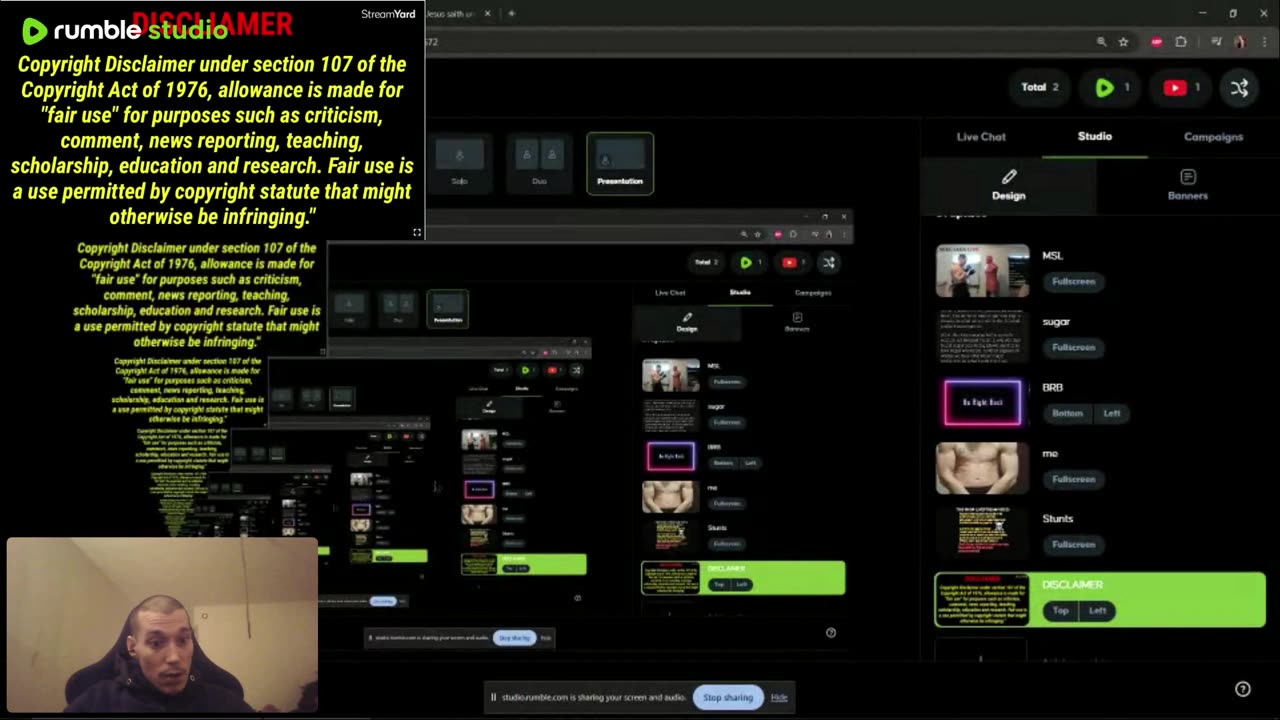Screen dimensions: 1280x720
Task: Switch to the Live Chat tab
Action: [981, 137]
